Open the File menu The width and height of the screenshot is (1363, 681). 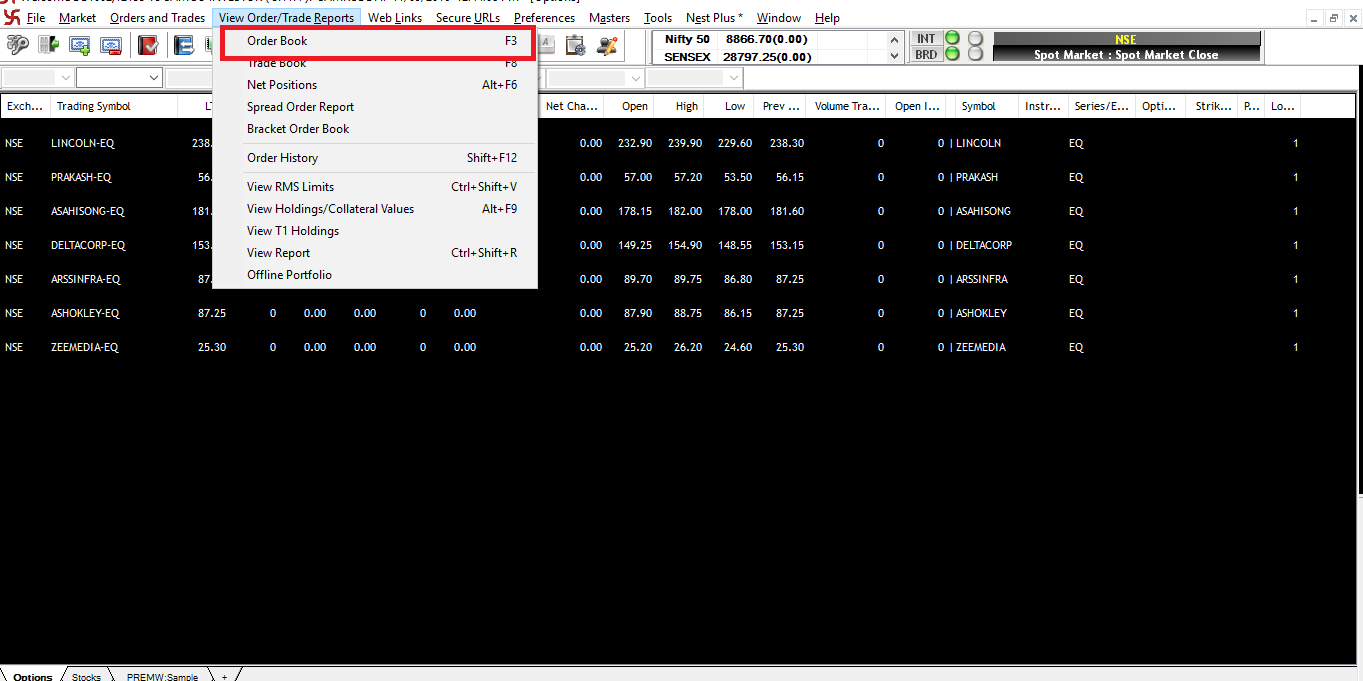pos(36,18)
